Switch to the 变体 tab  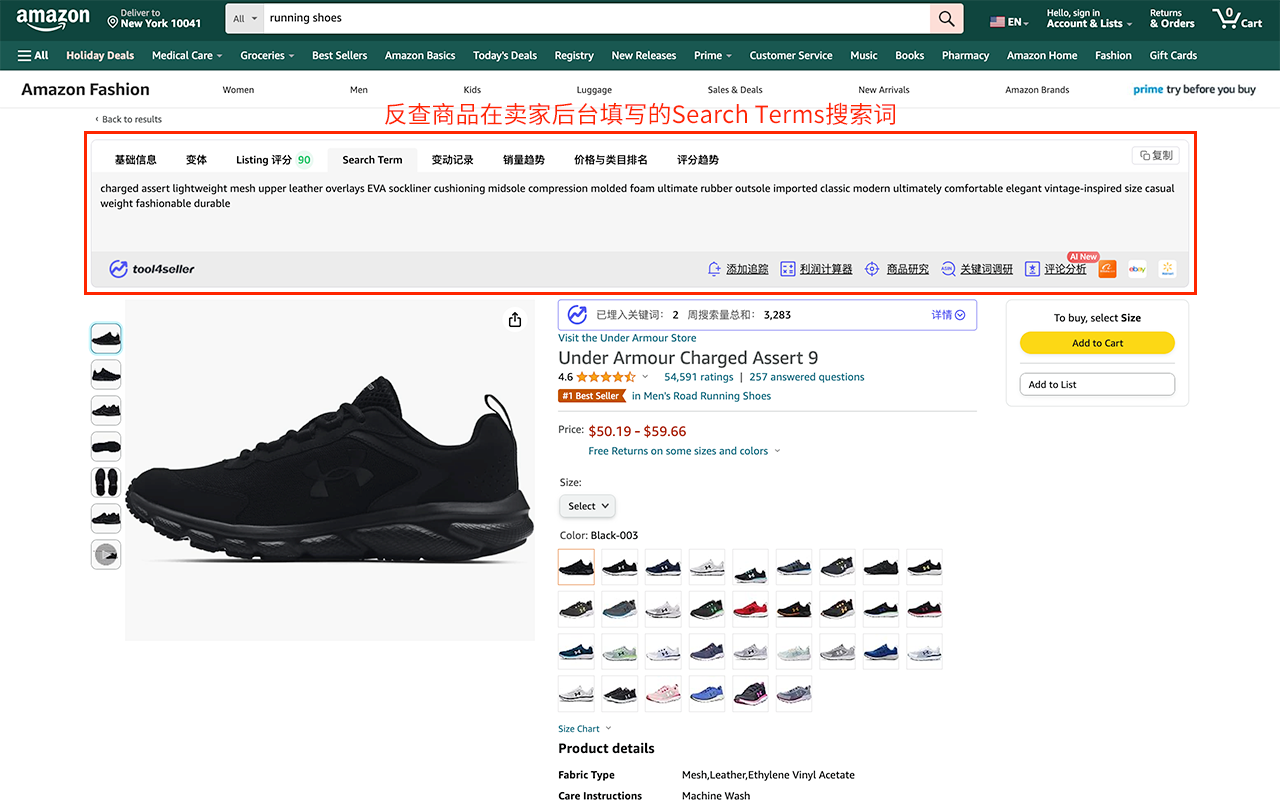click(x=196, y=160)
